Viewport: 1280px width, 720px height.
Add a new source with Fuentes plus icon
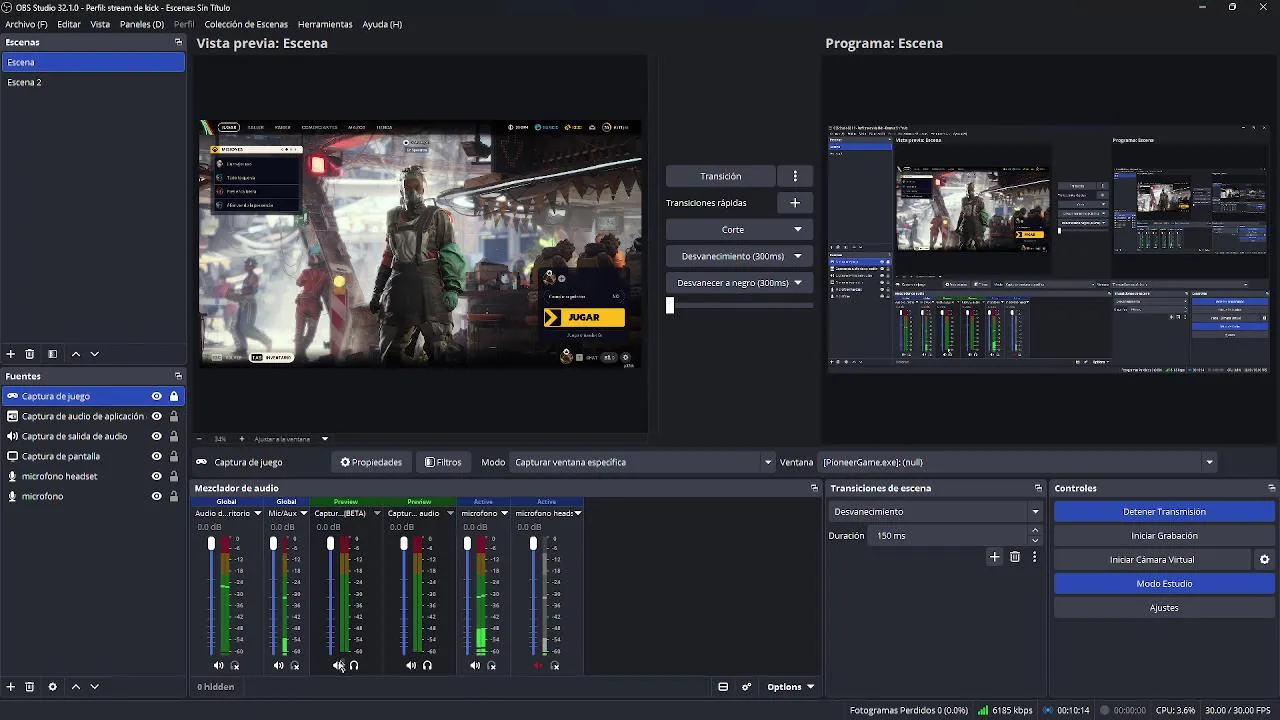tap(11, 687)
